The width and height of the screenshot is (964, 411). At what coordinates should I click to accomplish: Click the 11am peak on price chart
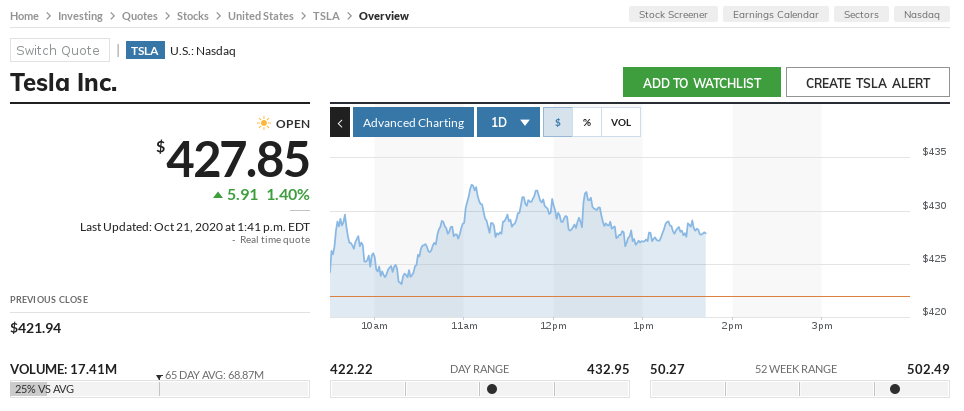point(472,186)
